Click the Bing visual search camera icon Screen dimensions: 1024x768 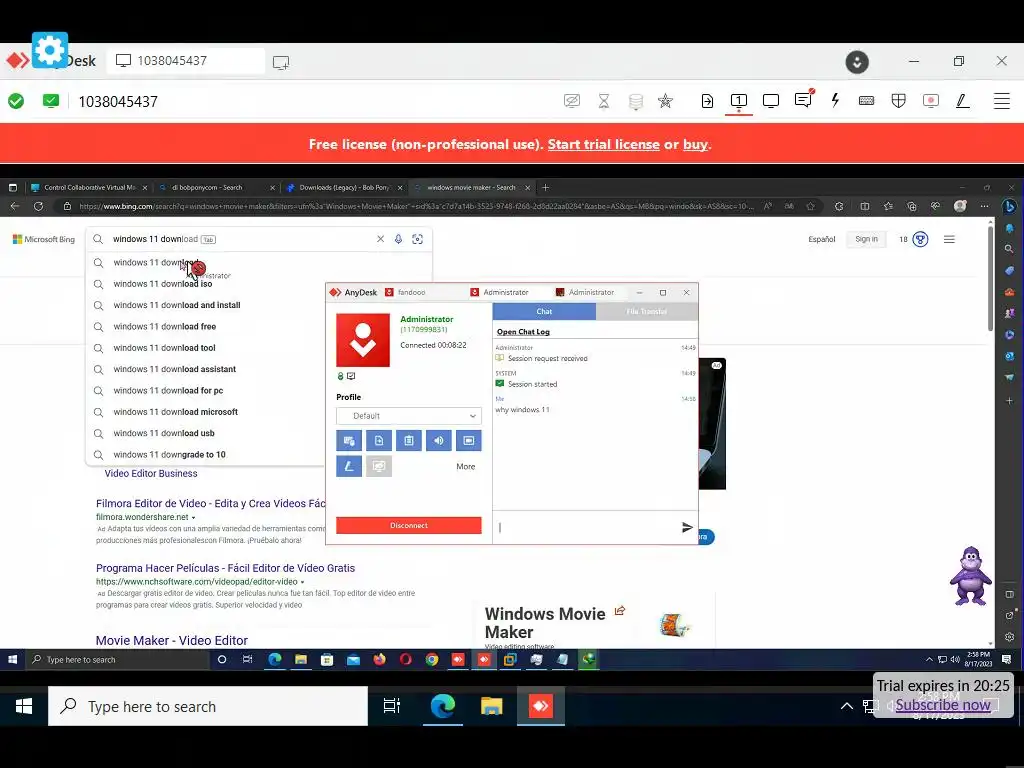point(417,239)
